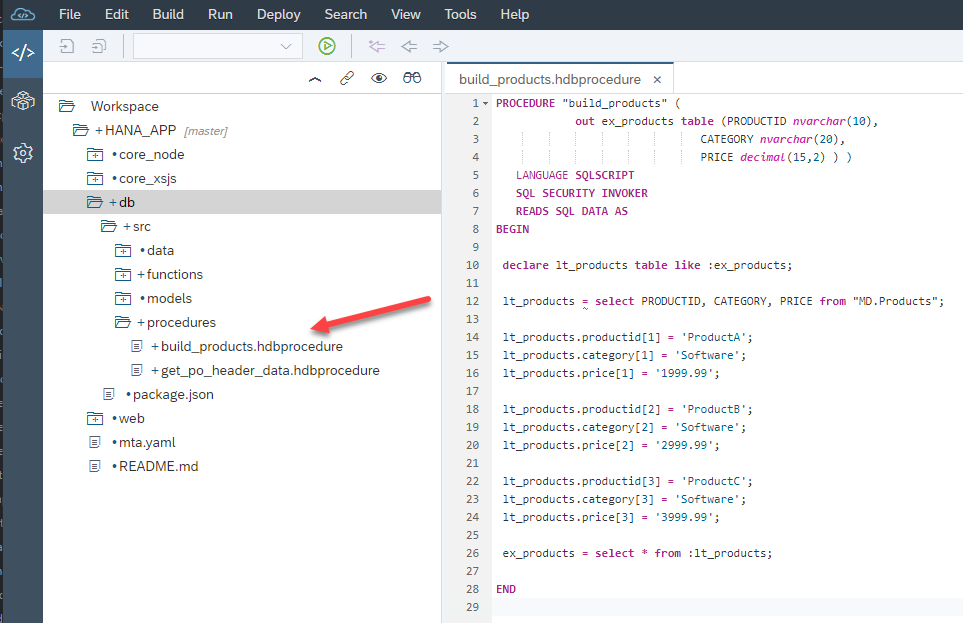Open the Build menu

tap(168, 14)
